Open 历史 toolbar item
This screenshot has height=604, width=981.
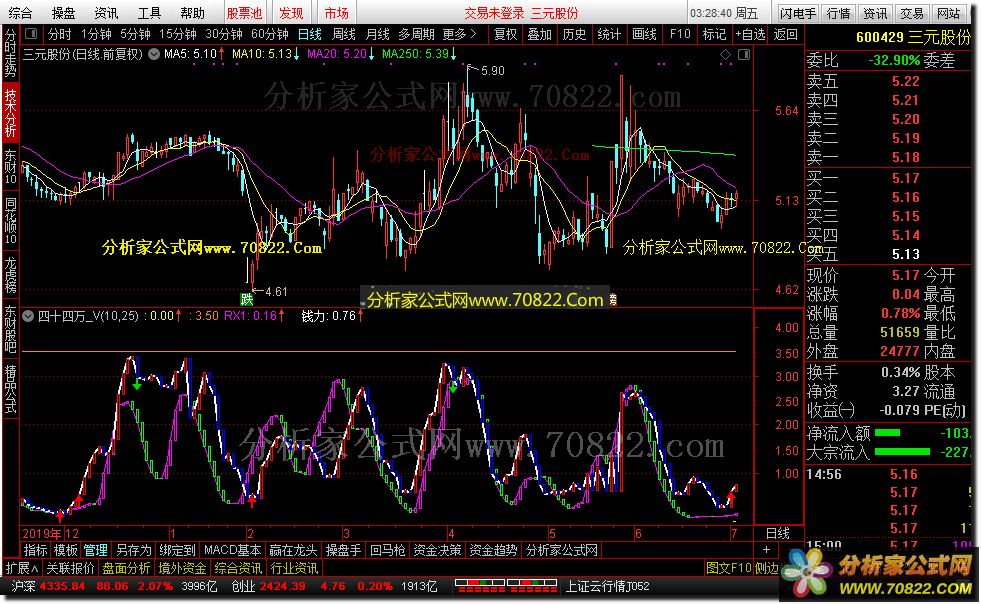574,34
